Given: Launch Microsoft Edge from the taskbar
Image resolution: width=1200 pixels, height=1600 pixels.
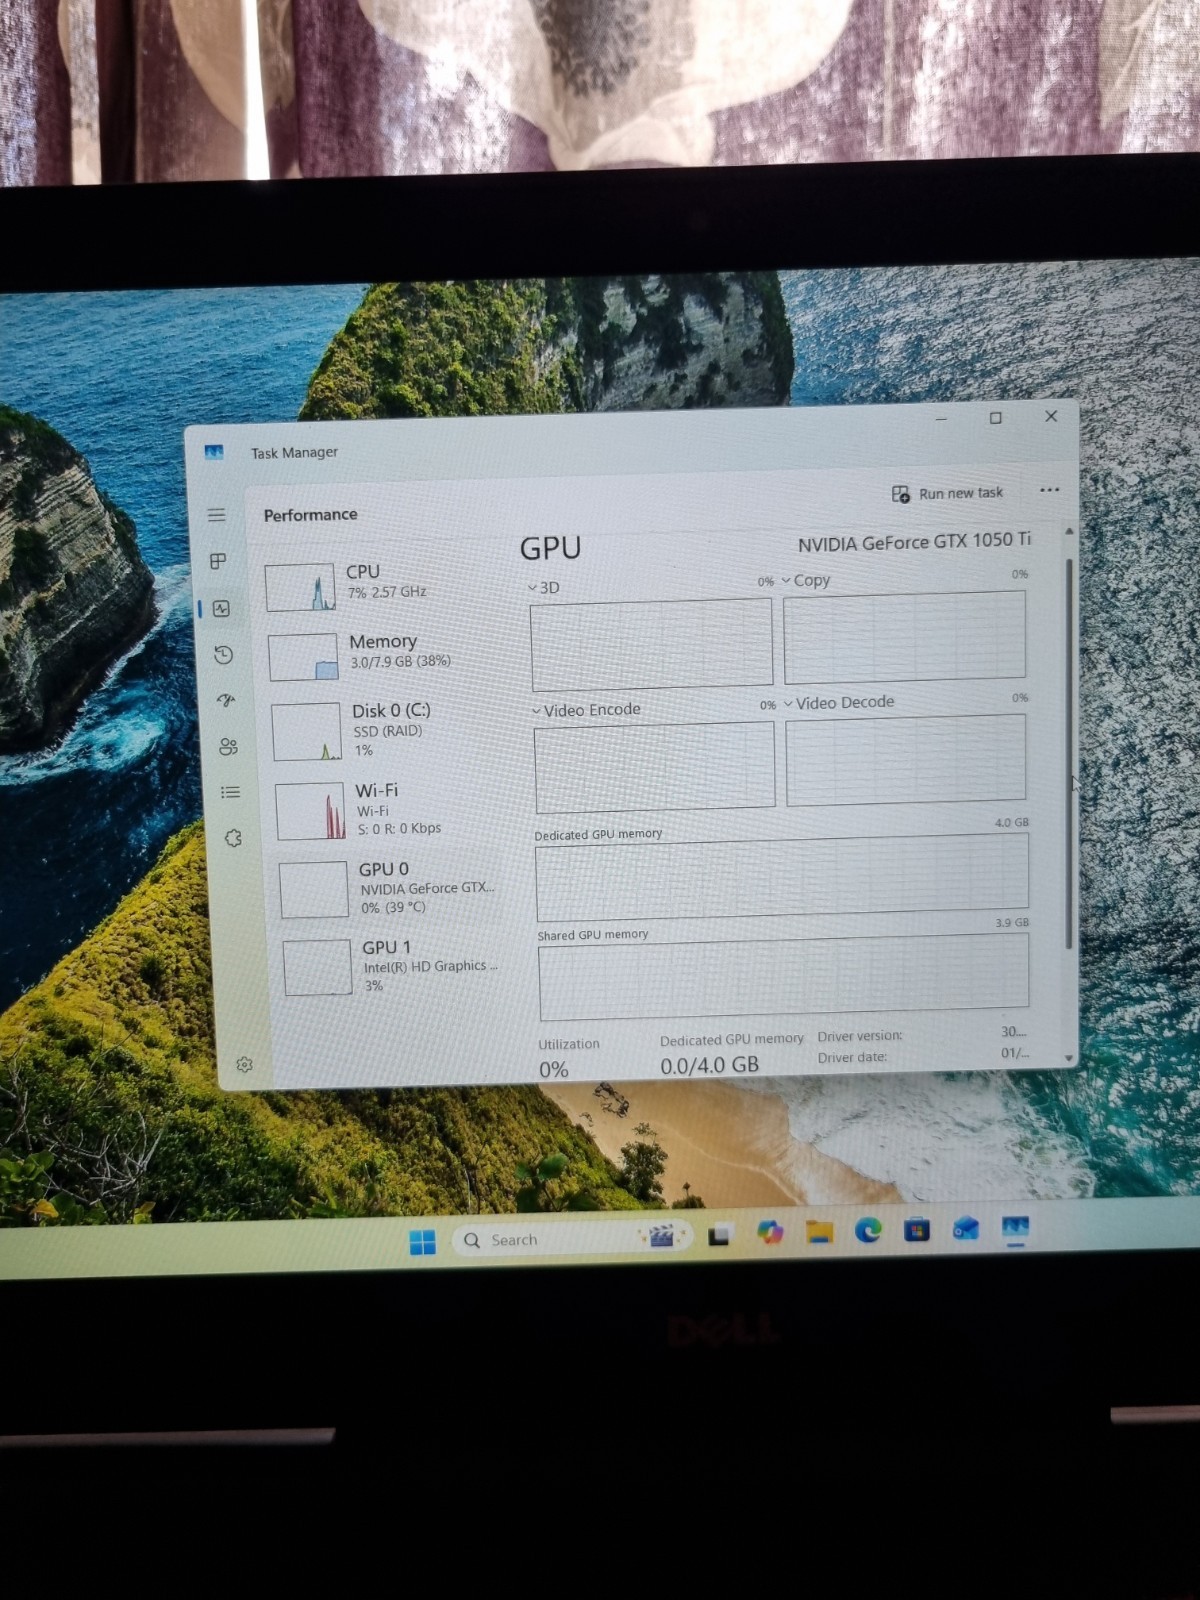Looking at the screenshot, I should tap(868, 1230).
